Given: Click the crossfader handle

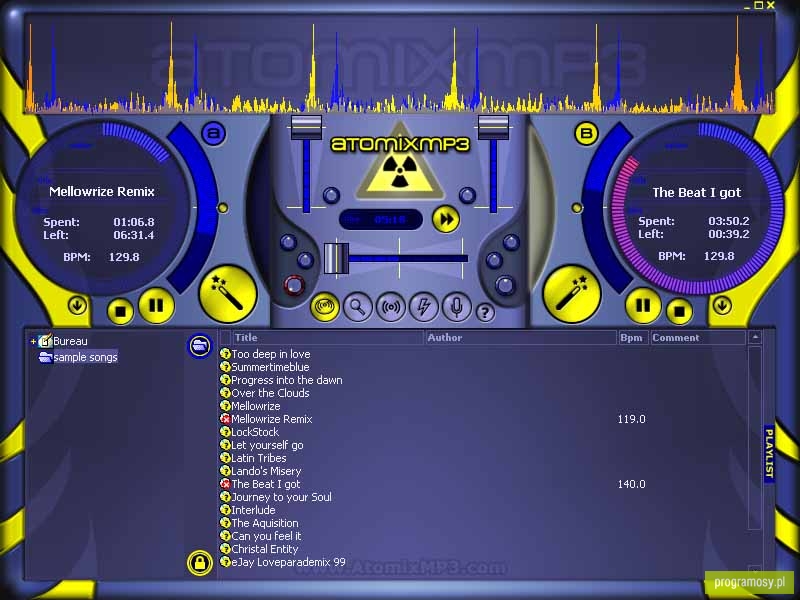Looking at the screenshot, I should [336, 258].
